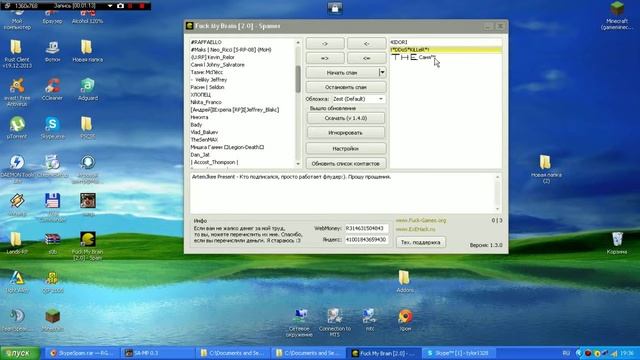This screenshot has height=360, width=640.
Task: Click the Игнорировать button
Action: pos(346,133)
